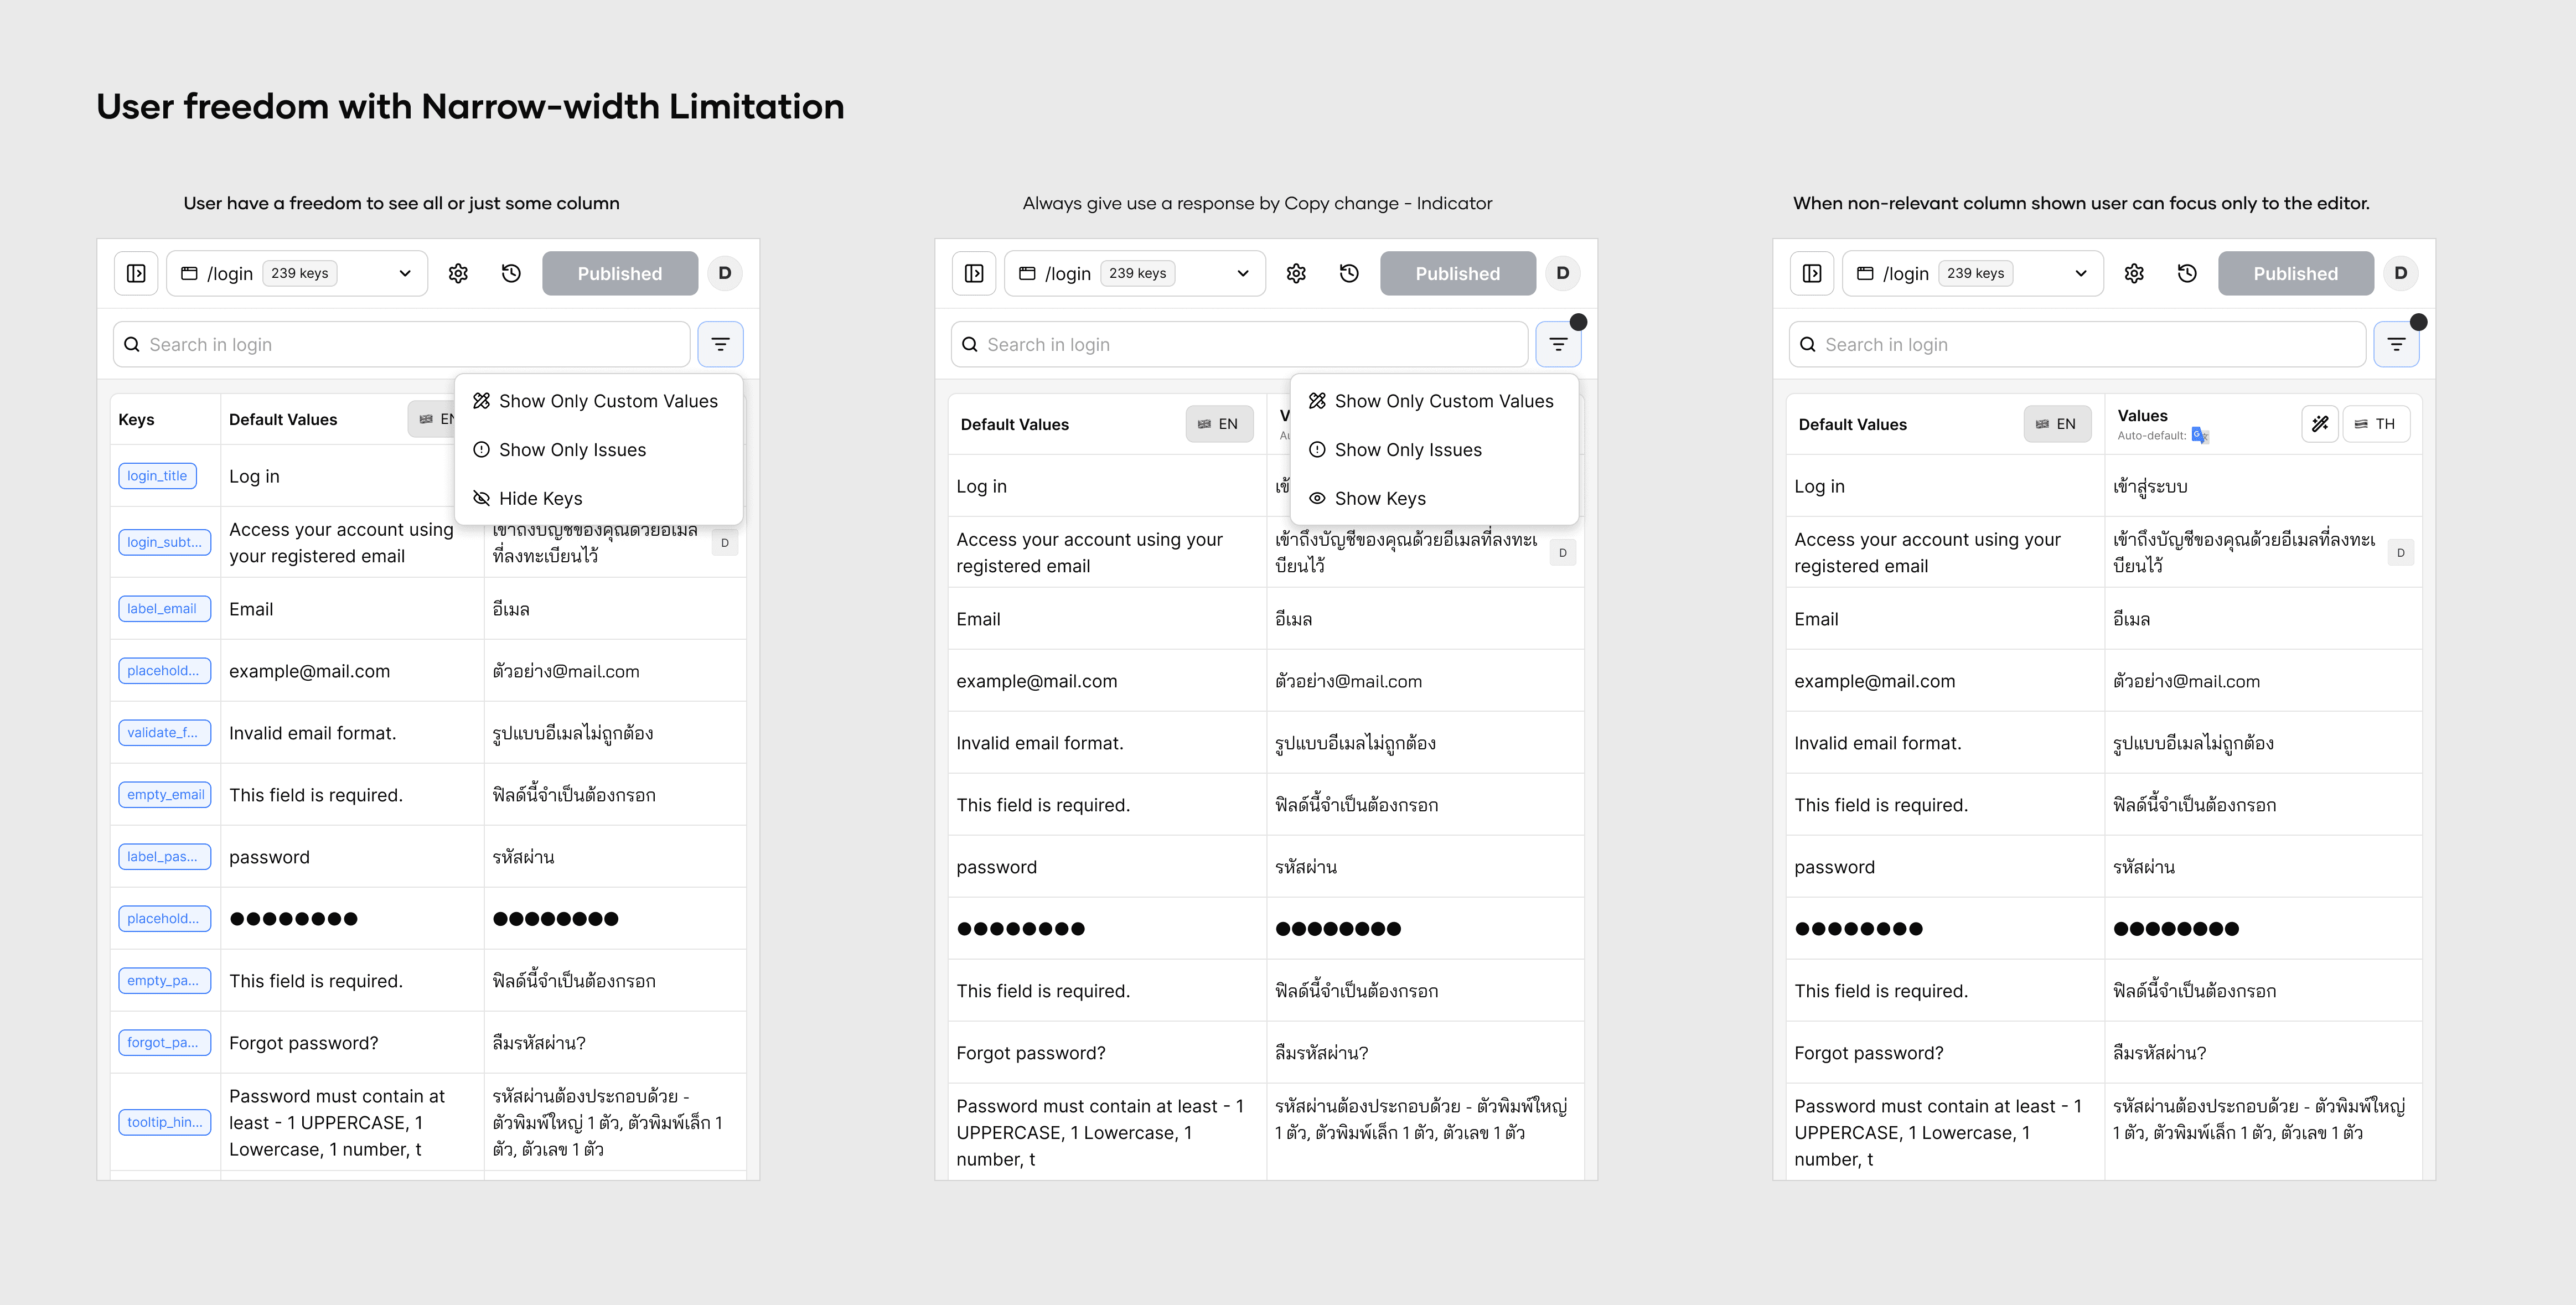Select Show Only Issues in middle menu
Viewport: 2576px width, 1305px height.
[x=1407, y=450]
